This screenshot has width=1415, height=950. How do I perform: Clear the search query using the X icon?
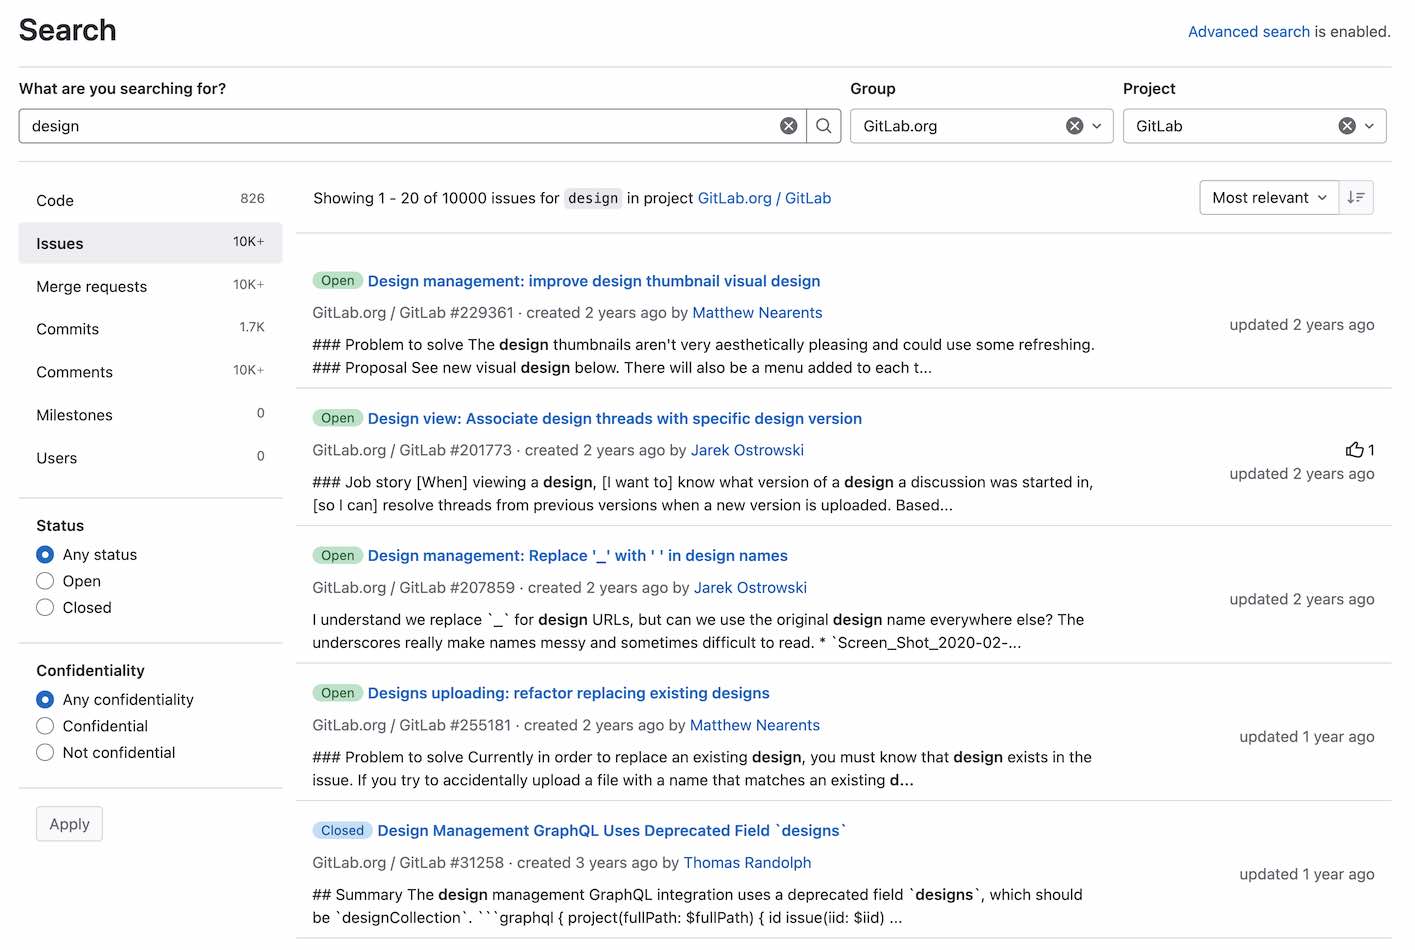[789, 125]
